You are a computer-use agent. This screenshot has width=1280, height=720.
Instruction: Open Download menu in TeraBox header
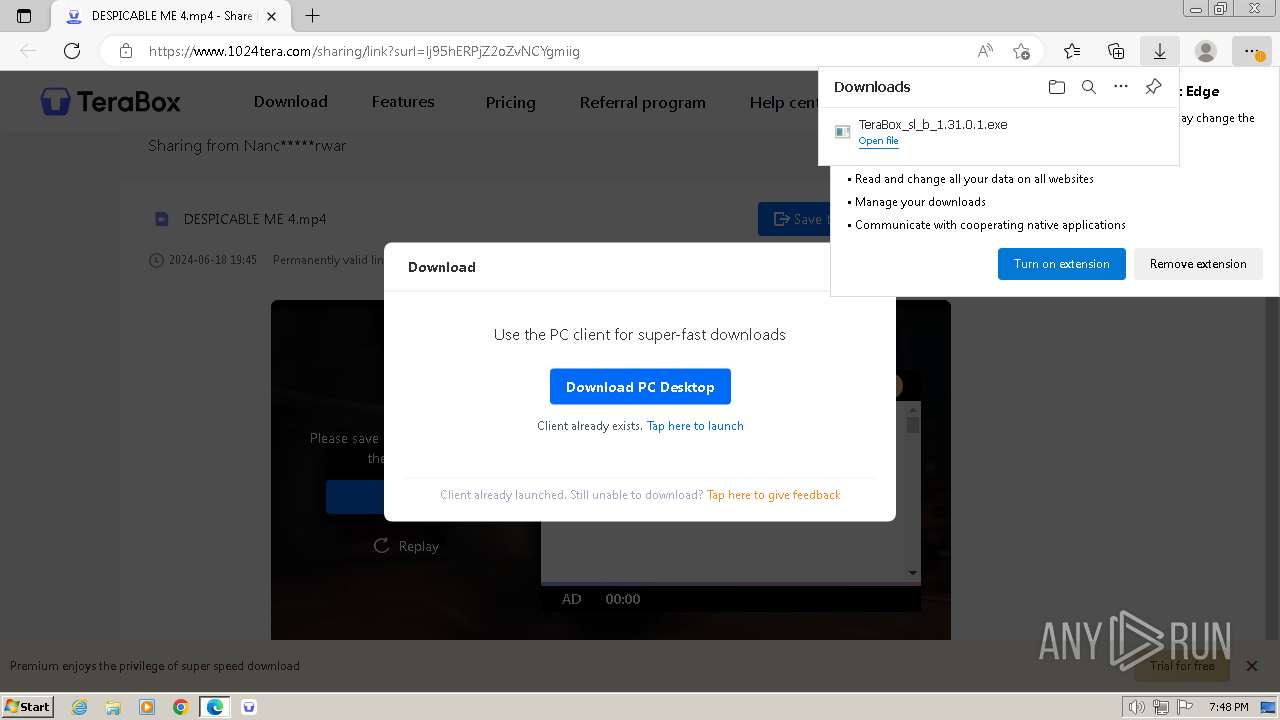290,102
